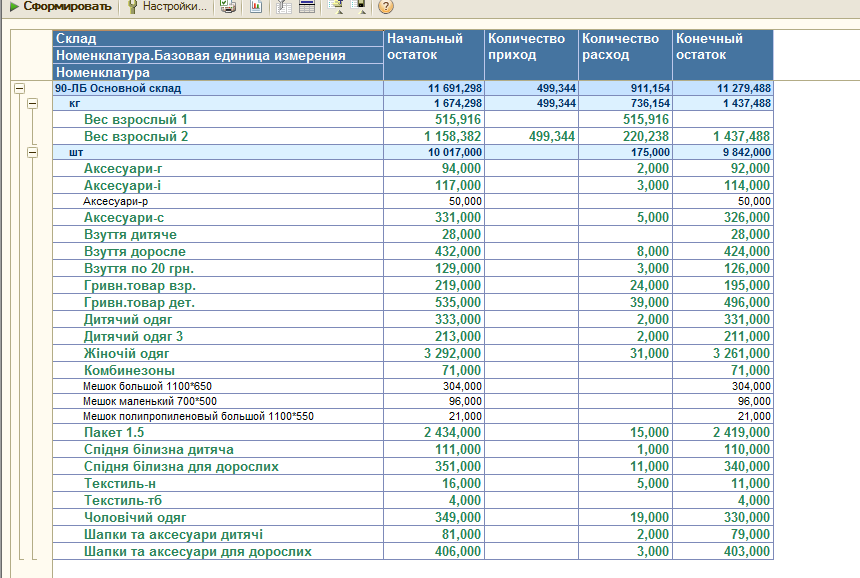Image resolution: width=860 pixels, height=578 pixels.
Task: Select the Чоловічий одяг row
Action: (413, 517)
